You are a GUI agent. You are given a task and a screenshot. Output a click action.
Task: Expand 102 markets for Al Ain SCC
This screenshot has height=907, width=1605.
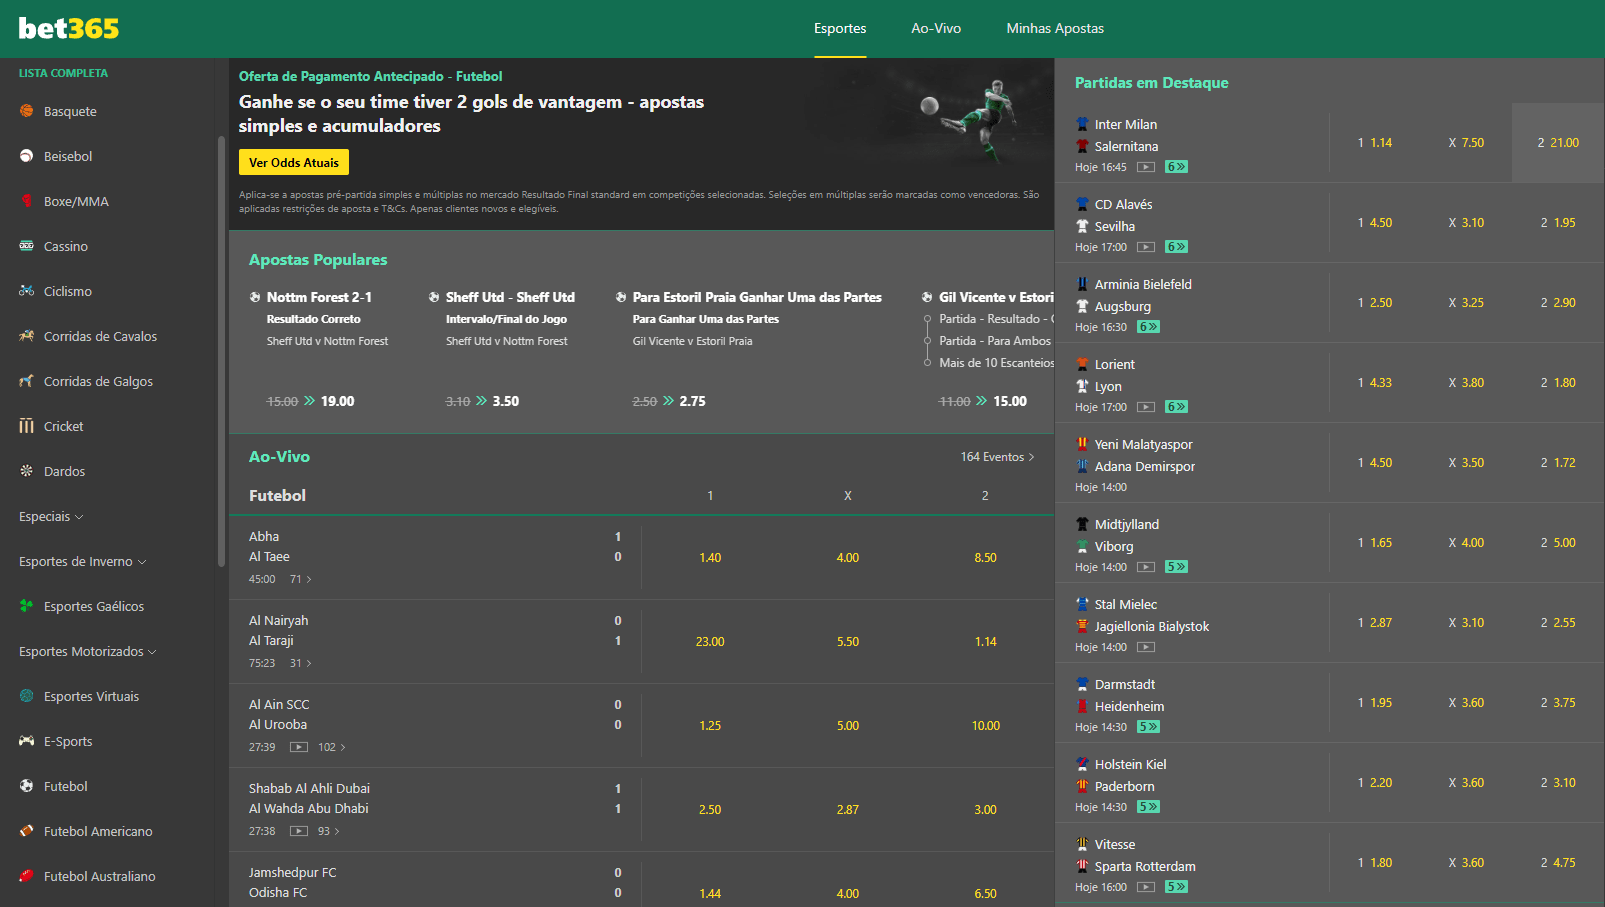click(332, 747)
